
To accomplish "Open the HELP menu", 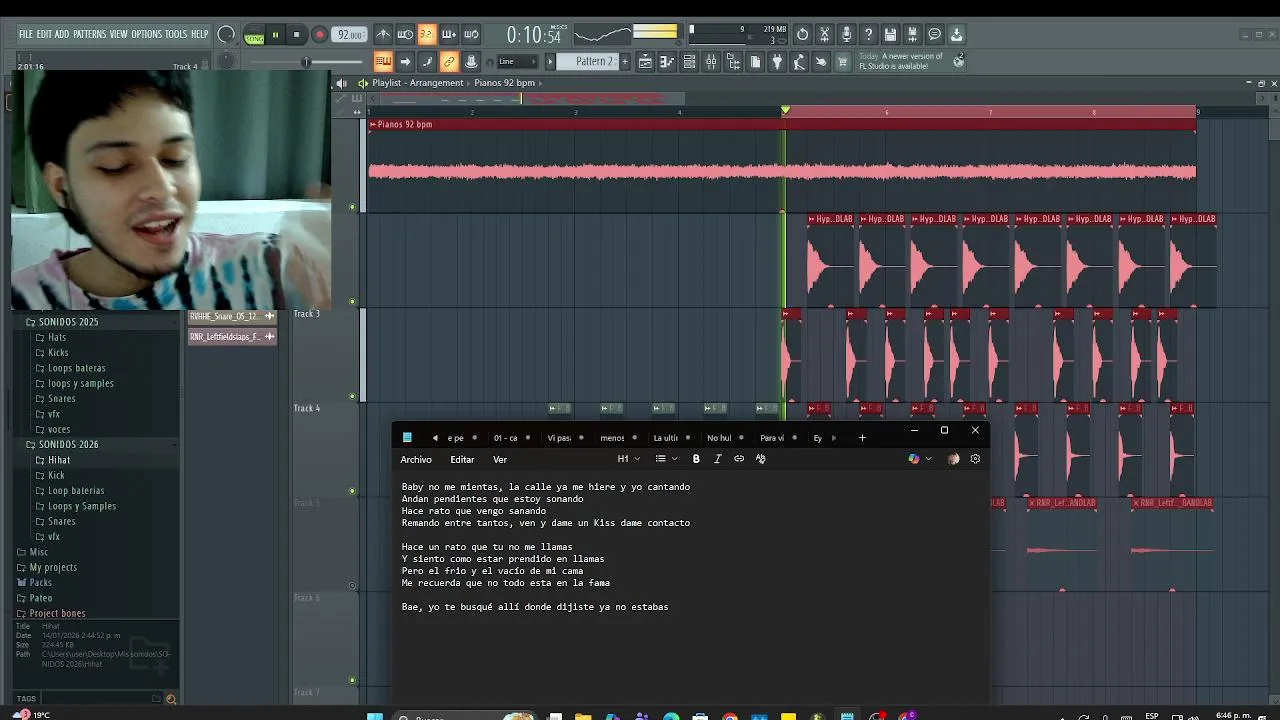I will 200,34.
